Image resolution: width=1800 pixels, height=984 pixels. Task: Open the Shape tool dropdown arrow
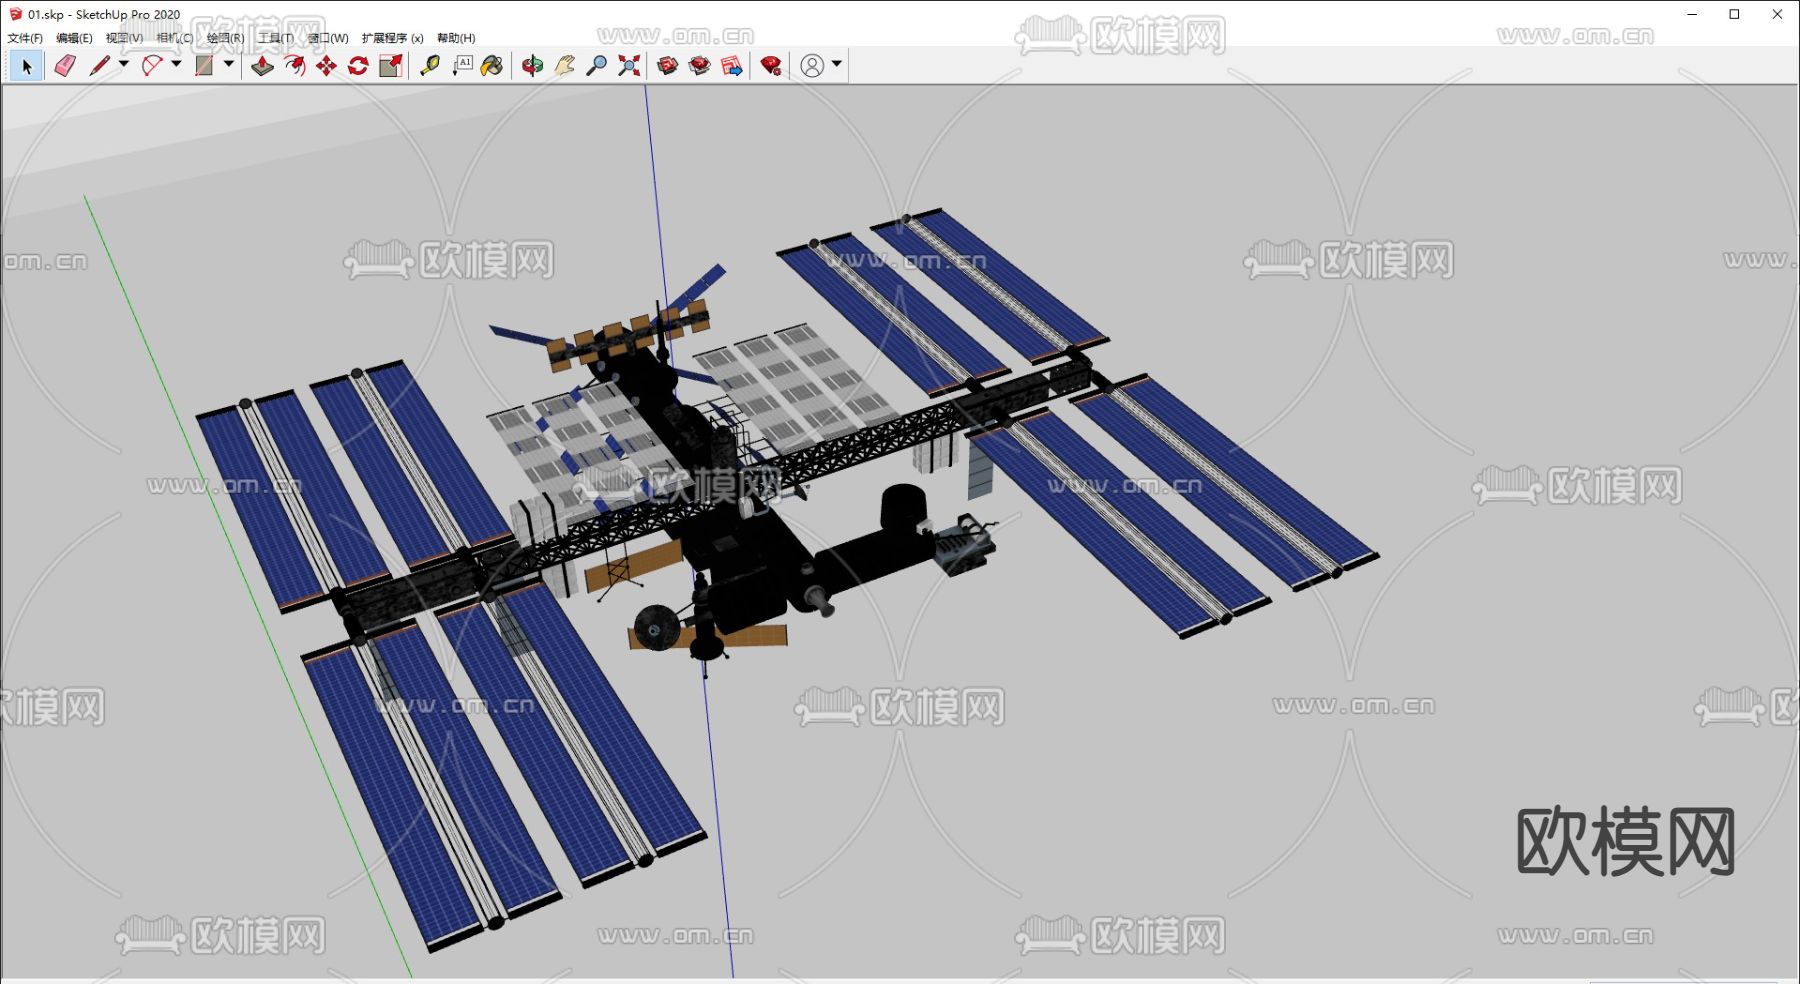click(229, 64)
